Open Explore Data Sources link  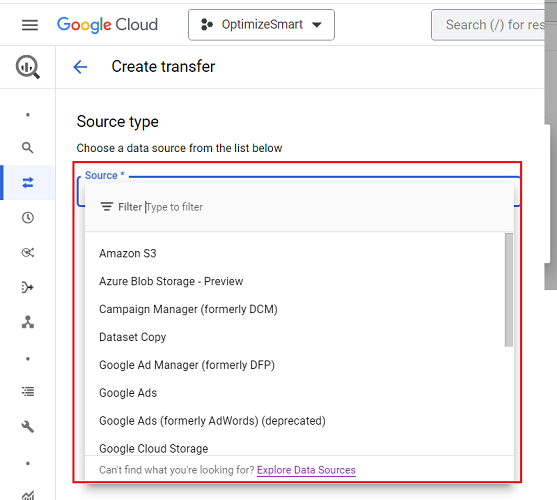pyautogui.click(x=306, y=470)
